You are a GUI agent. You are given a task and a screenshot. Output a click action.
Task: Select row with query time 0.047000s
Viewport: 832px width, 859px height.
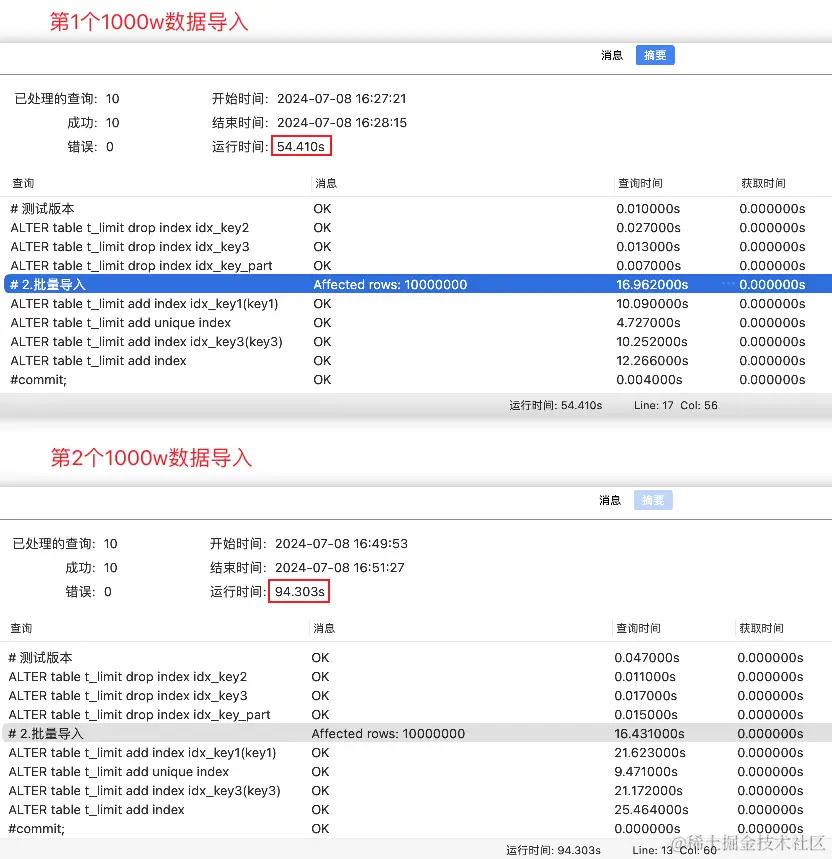pos(416,657)
